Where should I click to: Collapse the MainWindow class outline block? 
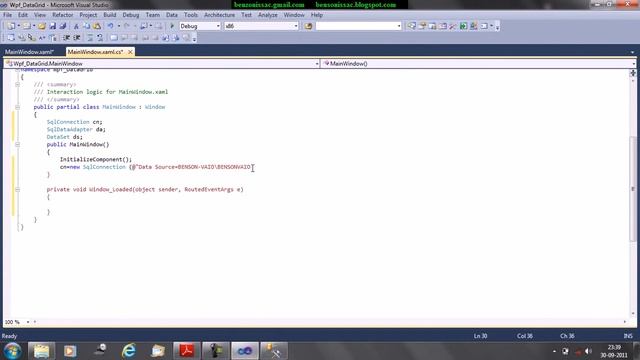(x=18, y=107)
